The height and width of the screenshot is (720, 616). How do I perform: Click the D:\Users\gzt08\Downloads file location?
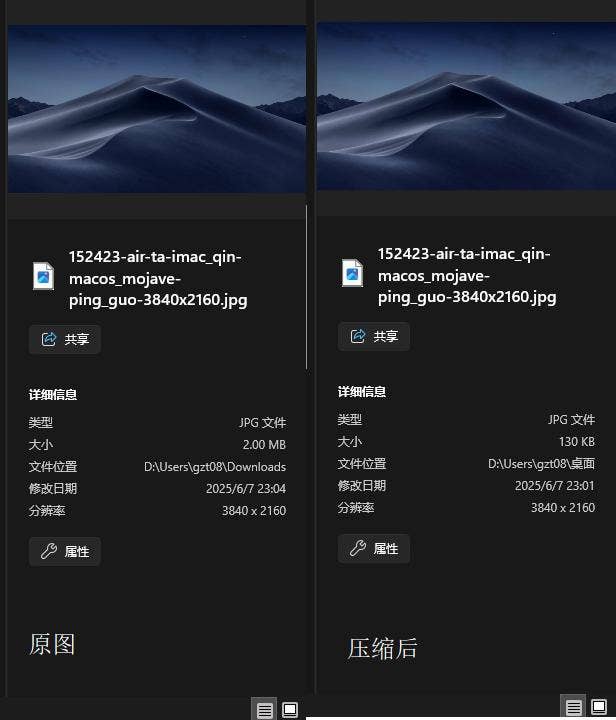click(x=215, y=467)
